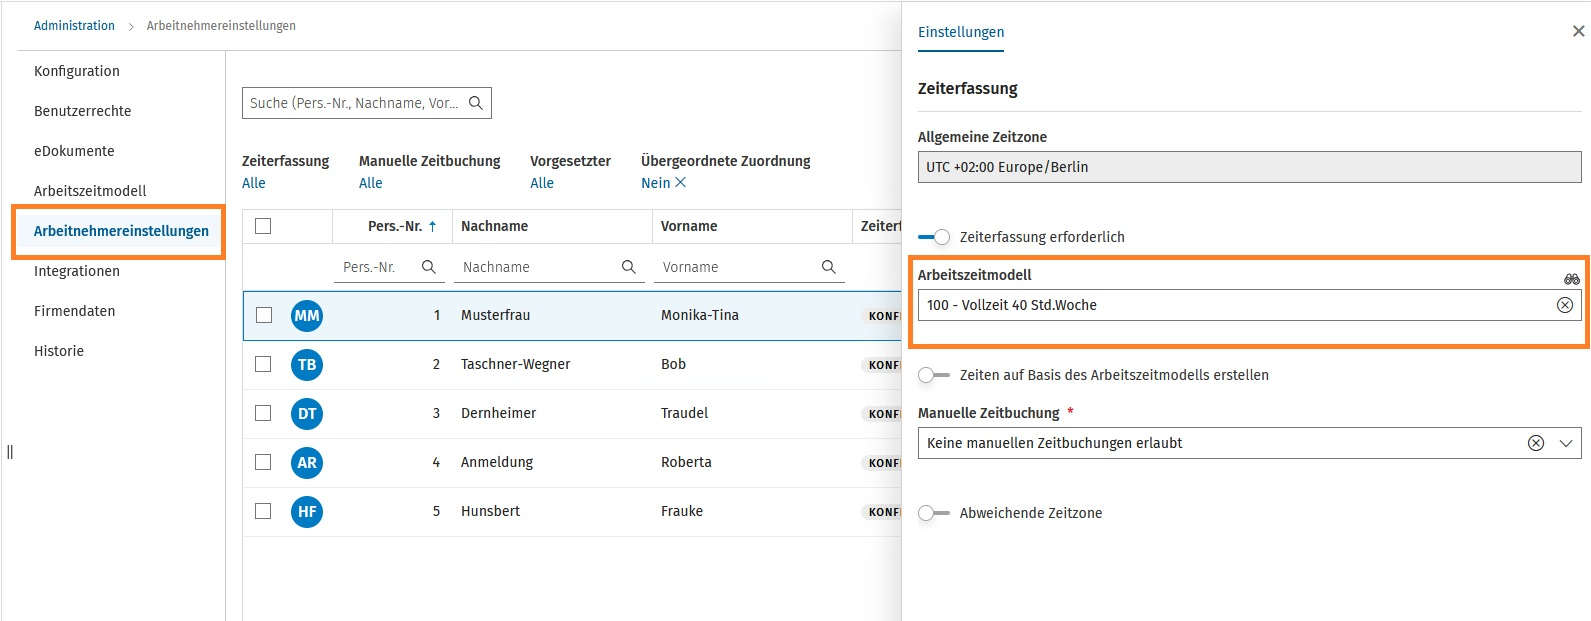This screenshot has height=621, width=1591.
Task: Select the checkbox for Hunsbert row
Action: tap(263, 511)
